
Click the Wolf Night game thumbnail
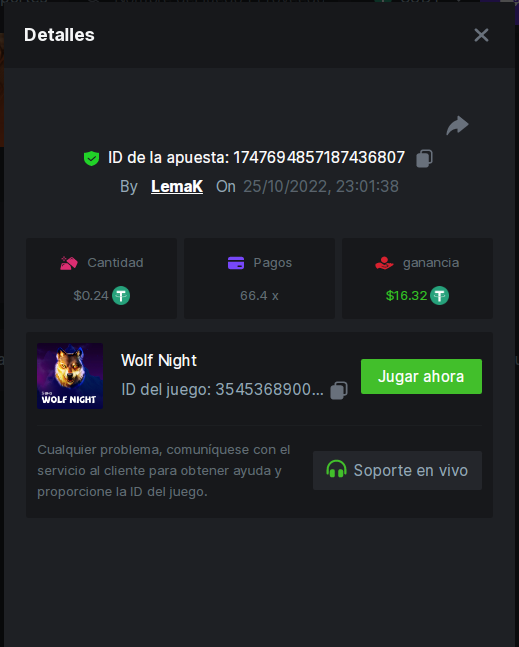click(70, 376)
